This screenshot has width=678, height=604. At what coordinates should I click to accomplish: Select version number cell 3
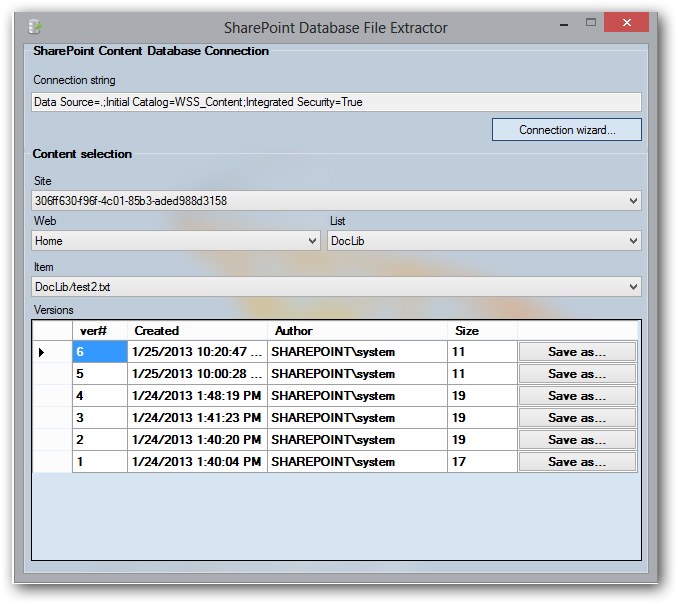pos(100,418)
